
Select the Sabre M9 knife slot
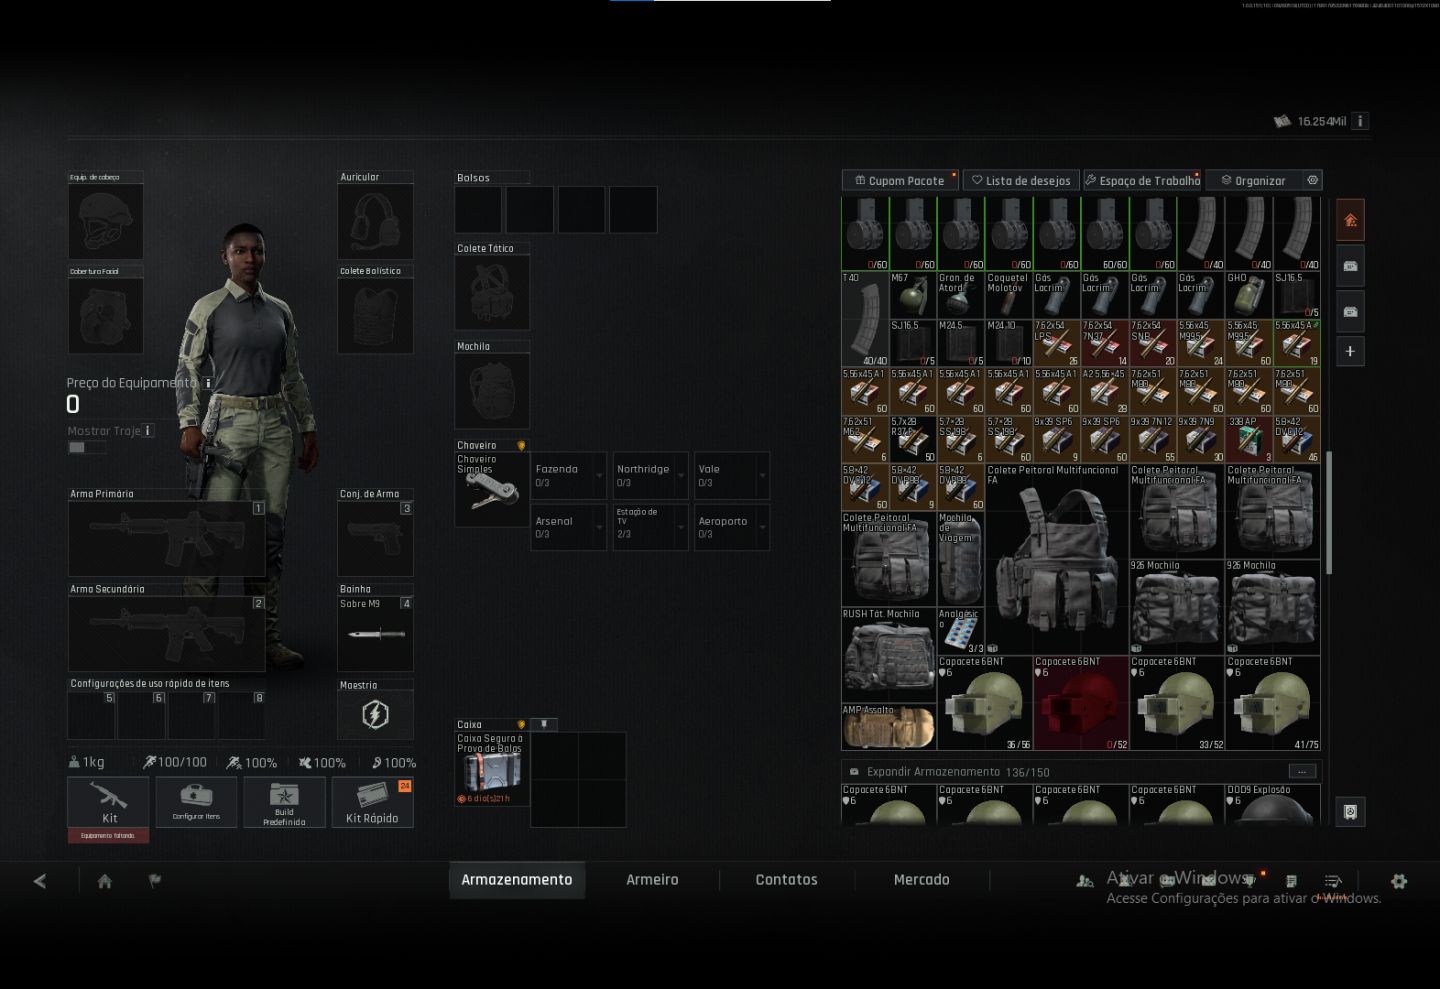375,634
